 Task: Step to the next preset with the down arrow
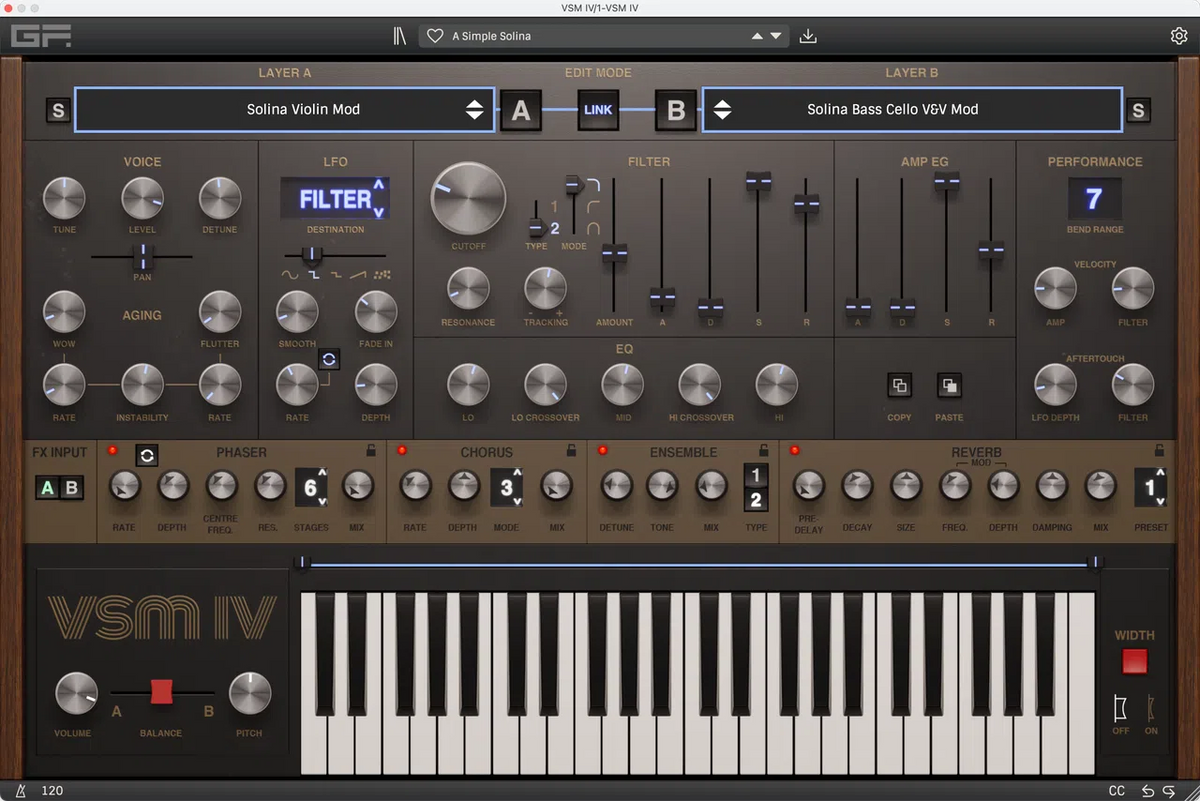tap(777, 35)
